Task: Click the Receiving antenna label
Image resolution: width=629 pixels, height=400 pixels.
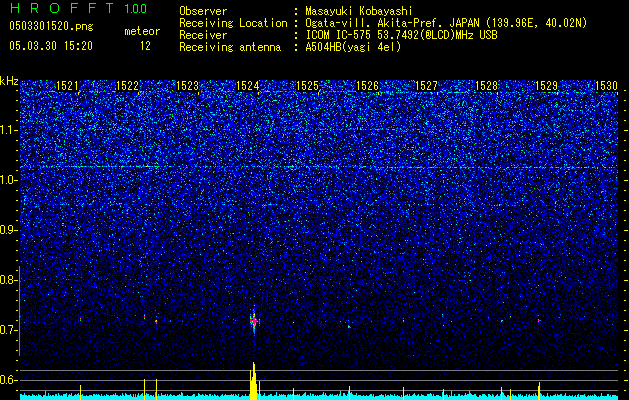Action: click(230, 47)
